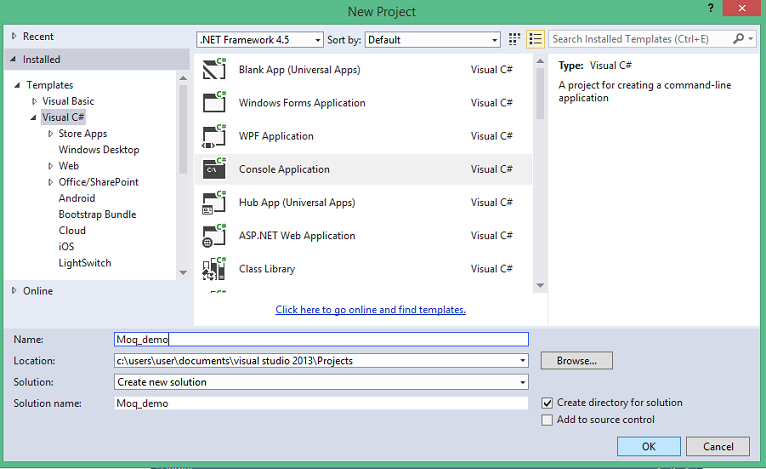Switch to medium icons list view
This screenshot has height=469, width=766.
pyautogui.click(x=535, y=39)
